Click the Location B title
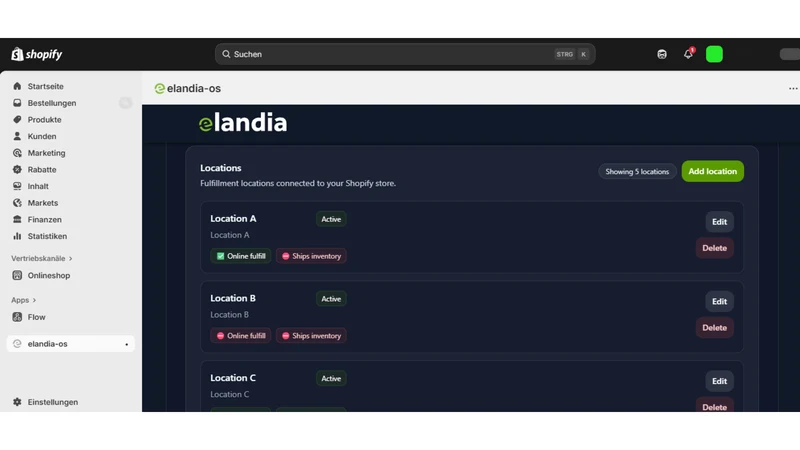This screenshot has height=450, width=800. coord(233,298)
